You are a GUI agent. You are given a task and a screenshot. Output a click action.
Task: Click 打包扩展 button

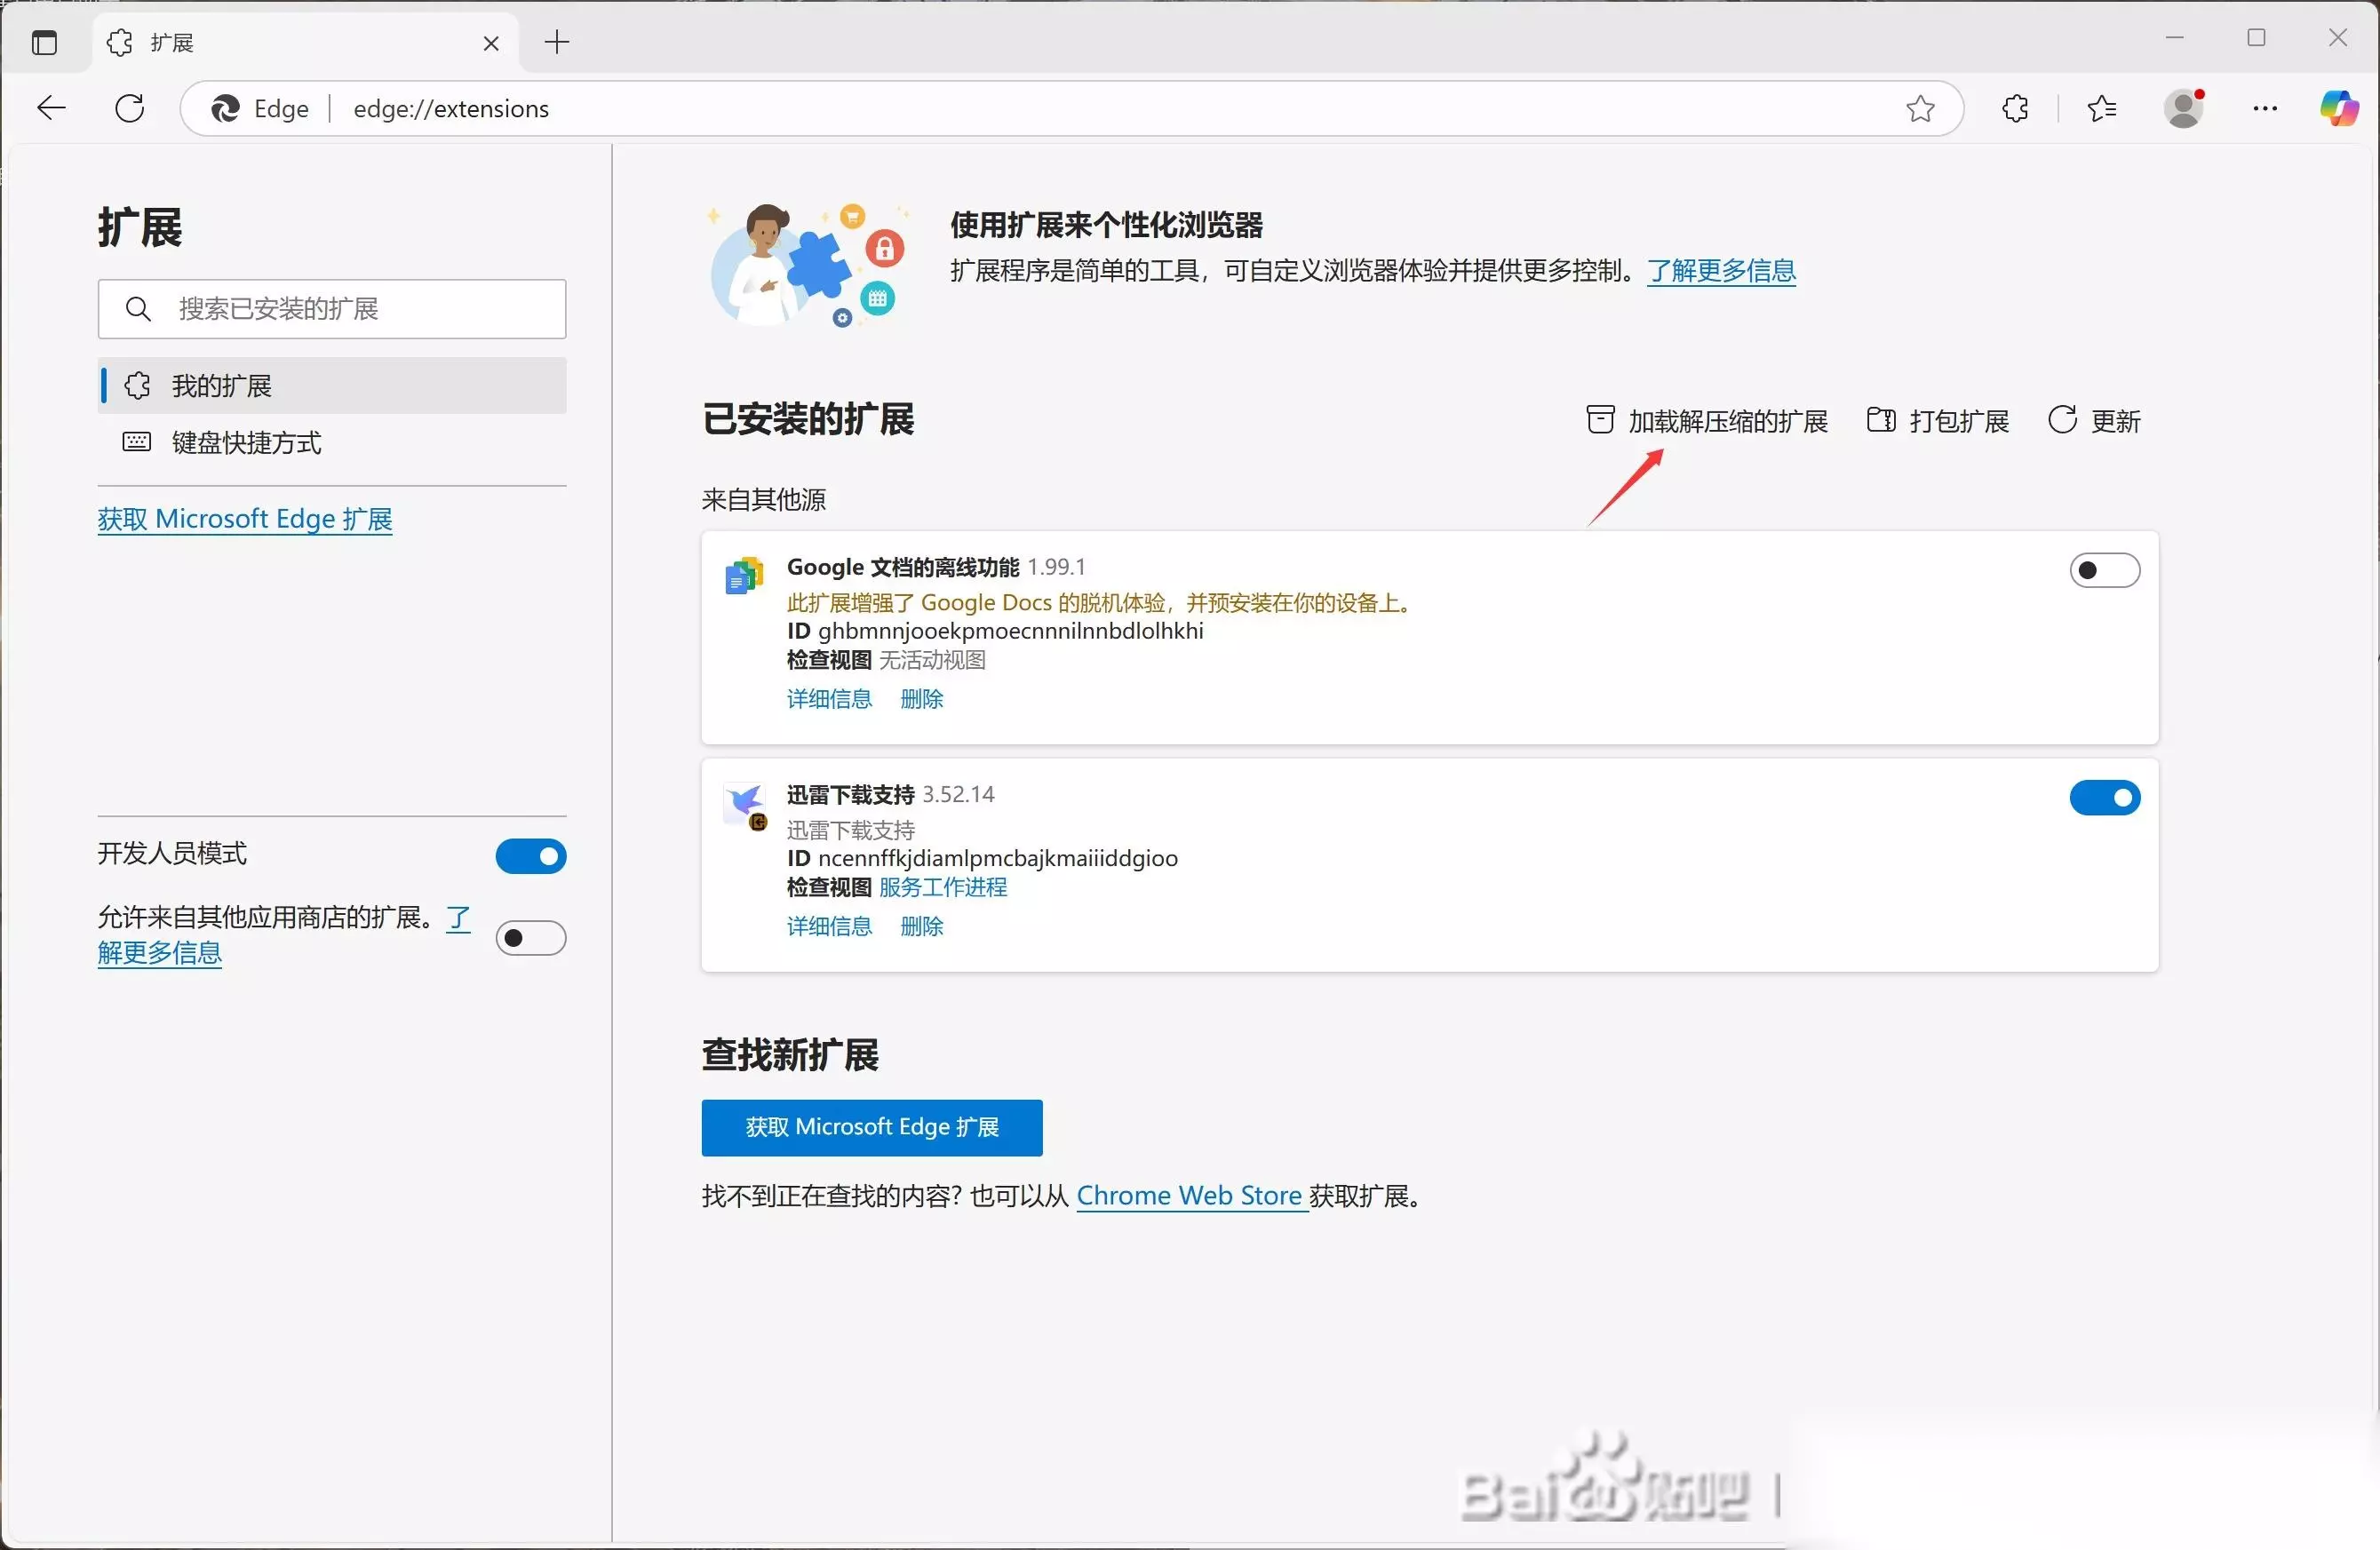pos(1938,421)
